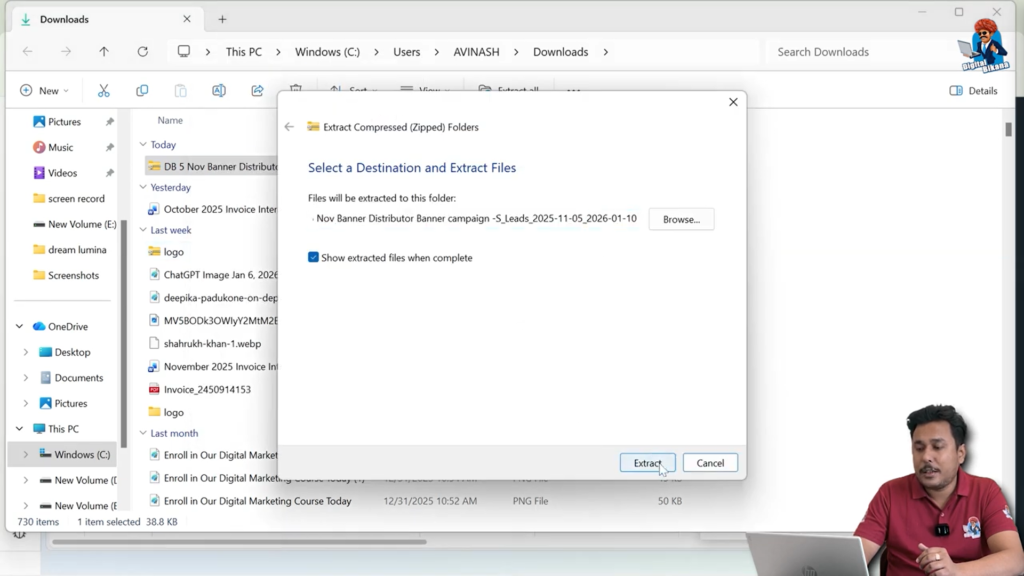This screenshot has width=1024, height=576.
Task: Click the Rename icon in the toolbar
Action: (x=219, y=90)
